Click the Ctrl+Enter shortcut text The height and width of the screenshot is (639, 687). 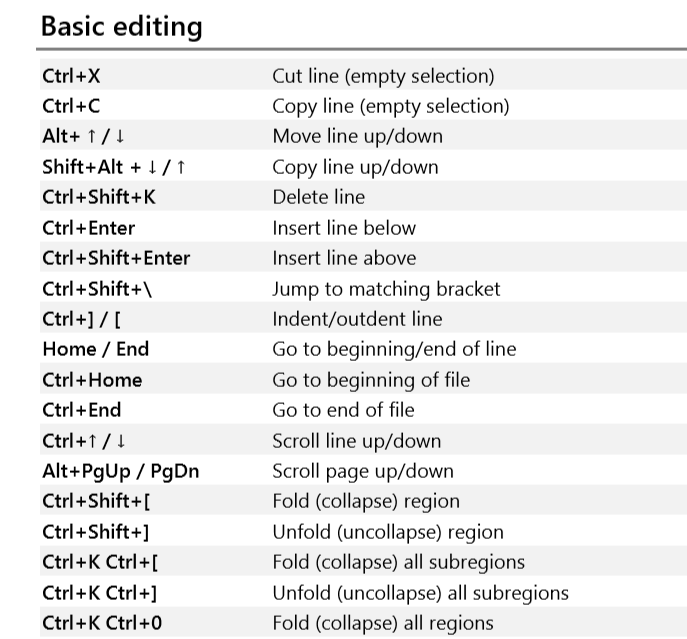click(x=89, y=228)
